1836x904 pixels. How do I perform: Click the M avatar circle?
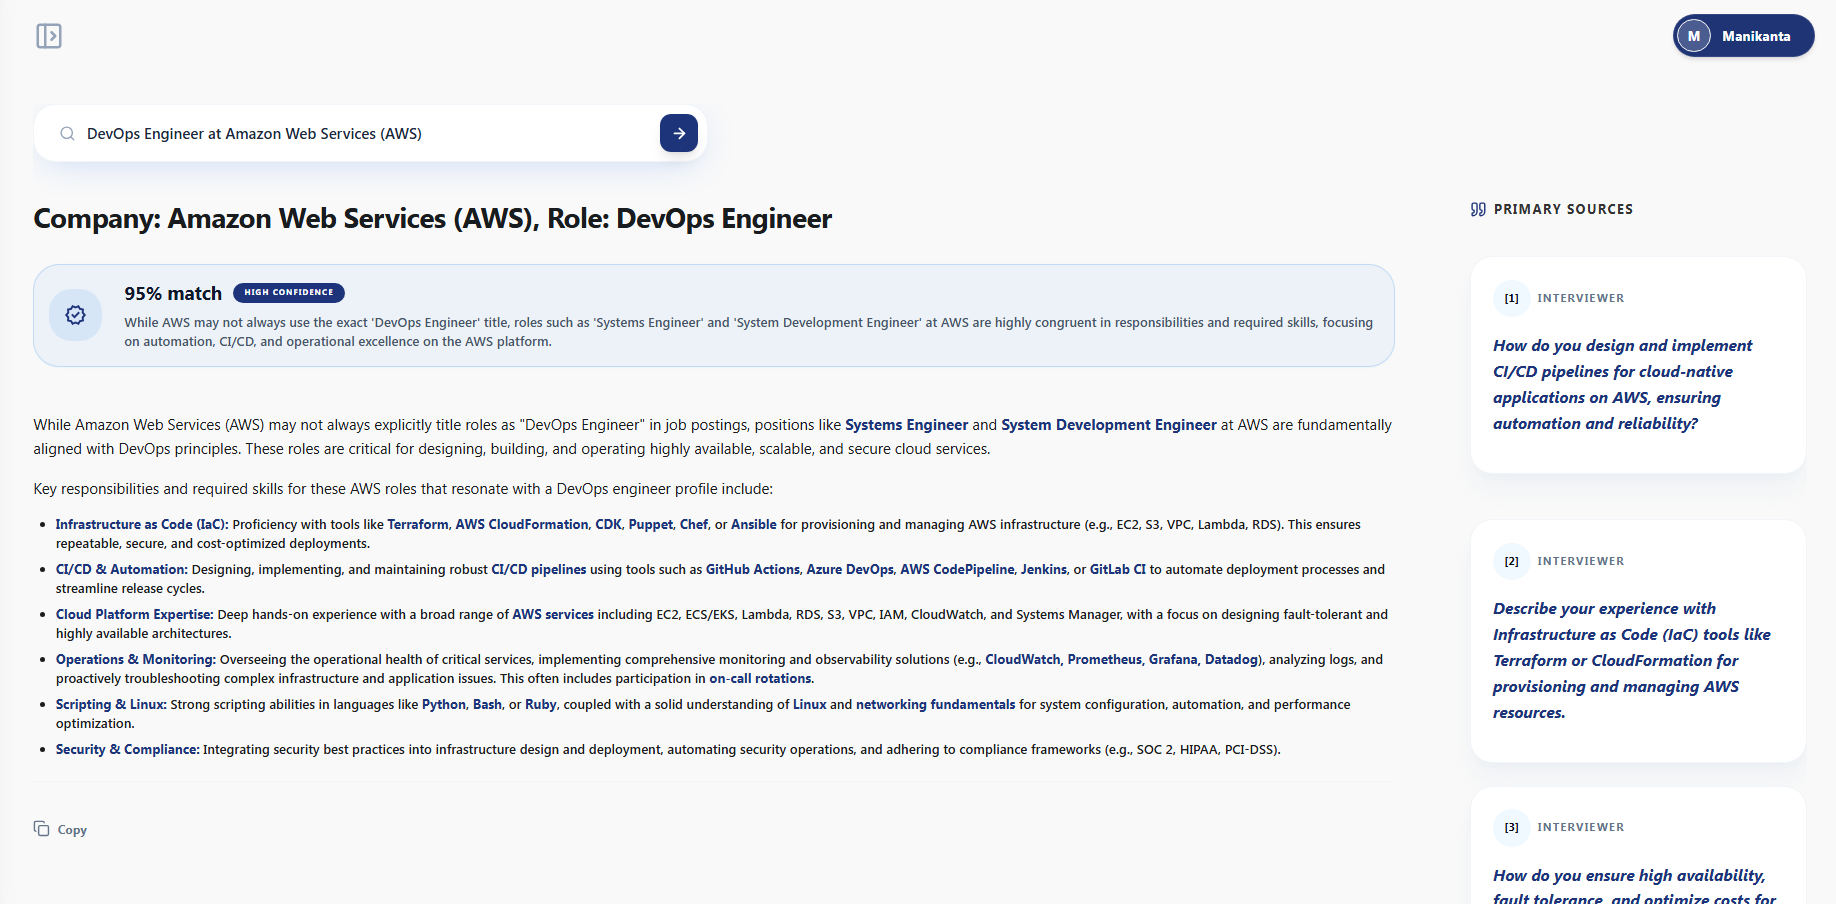point(1694,36)
